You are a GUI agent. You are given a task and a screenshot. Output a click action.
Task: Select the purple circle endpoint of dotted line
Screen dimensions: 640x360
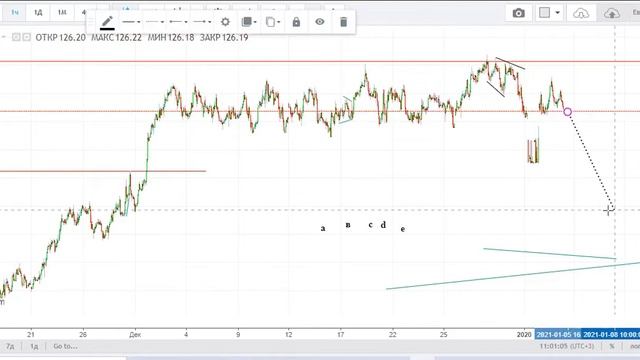click(x=567, y=112)
